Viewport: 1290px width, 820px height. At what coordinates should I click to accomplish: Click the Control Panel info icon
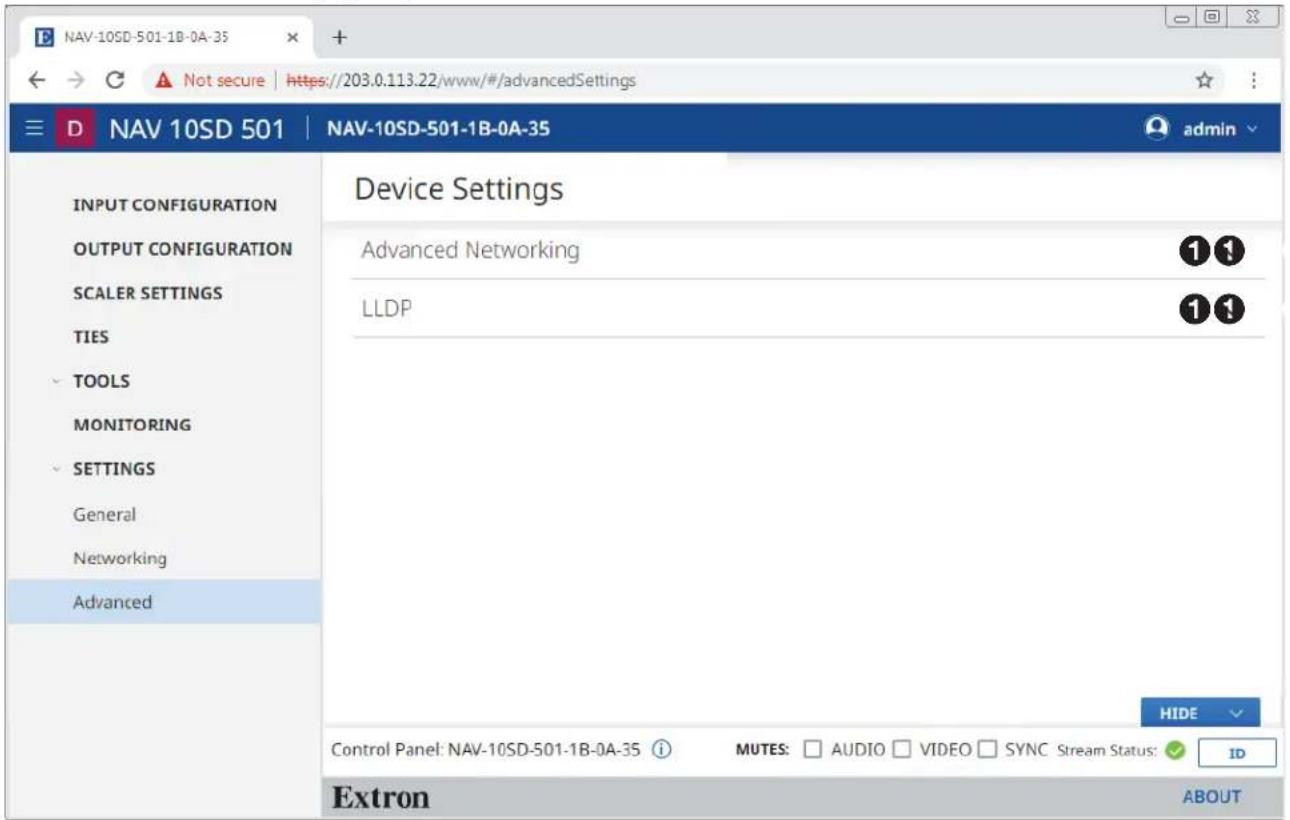(x=661, y=752)
